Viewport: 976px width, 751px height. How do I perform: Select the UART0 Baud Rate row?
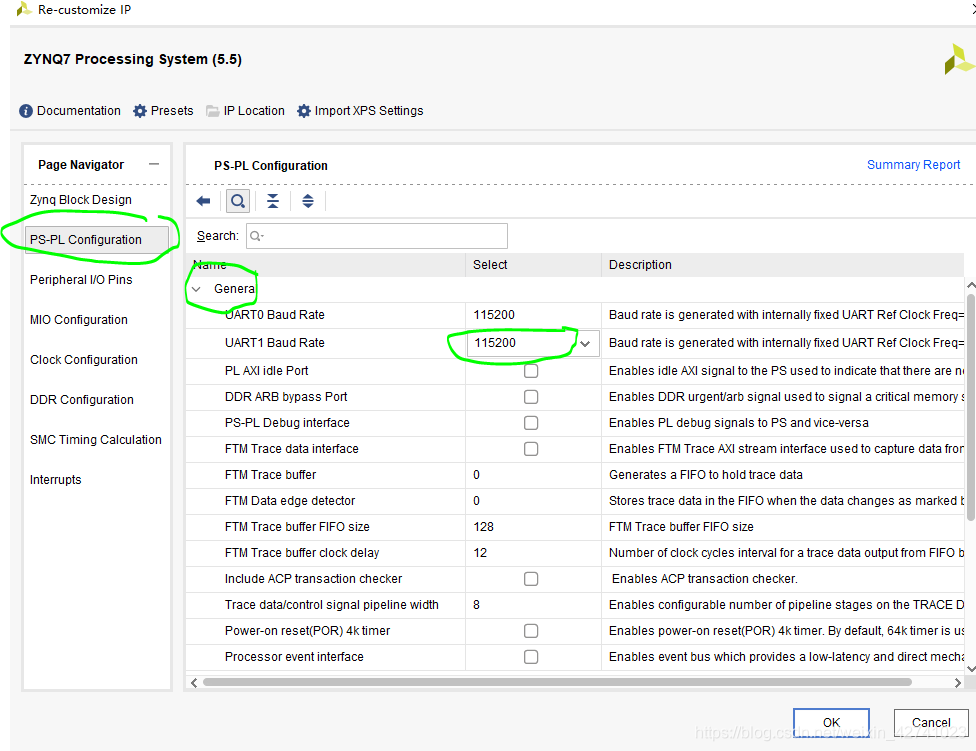(x=575, y=315)
